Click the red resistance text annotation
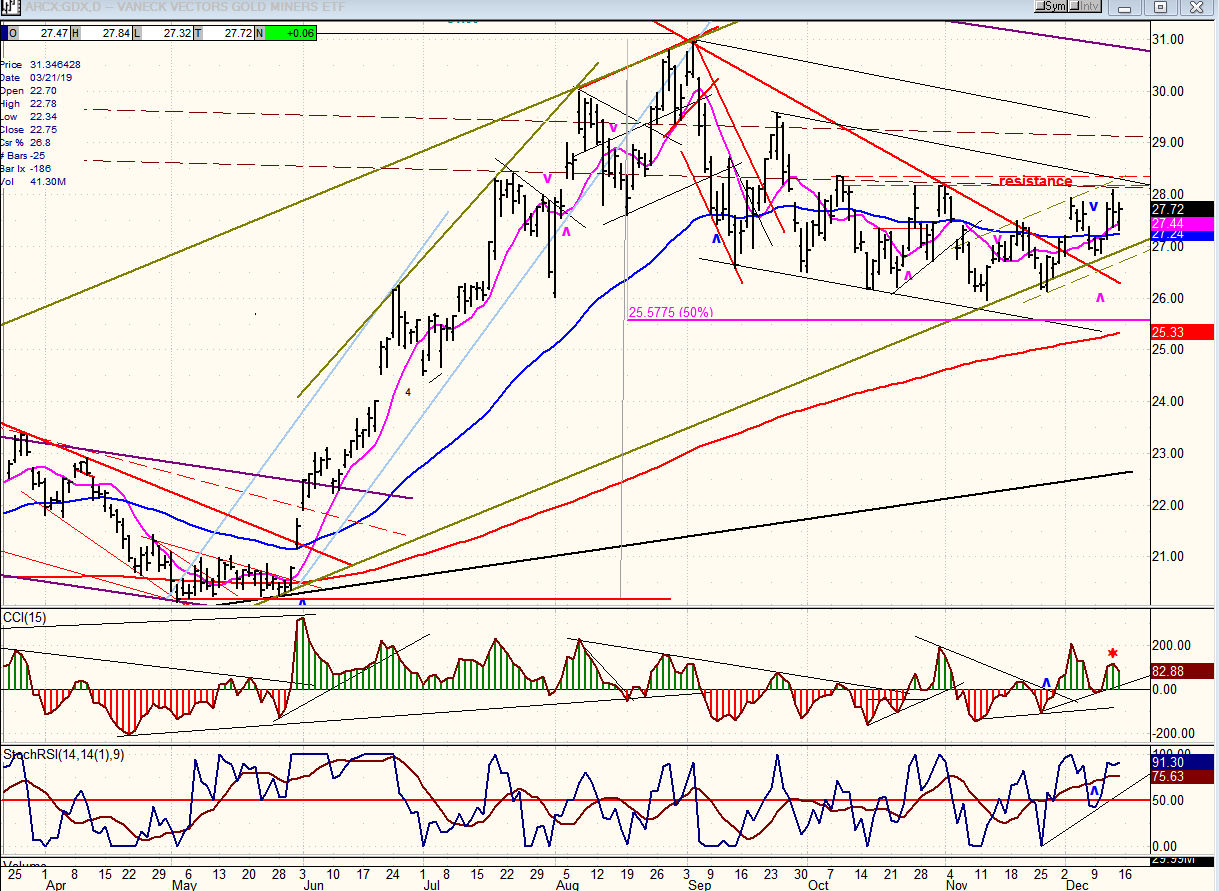The image size is (1219, 891). point(1035,181)
